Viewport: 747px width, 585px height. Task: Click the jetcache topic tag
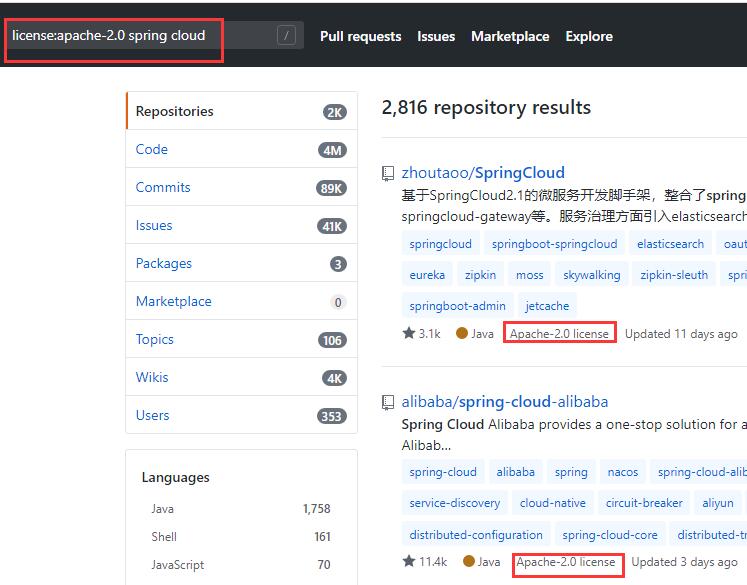[x=547, y=306]
